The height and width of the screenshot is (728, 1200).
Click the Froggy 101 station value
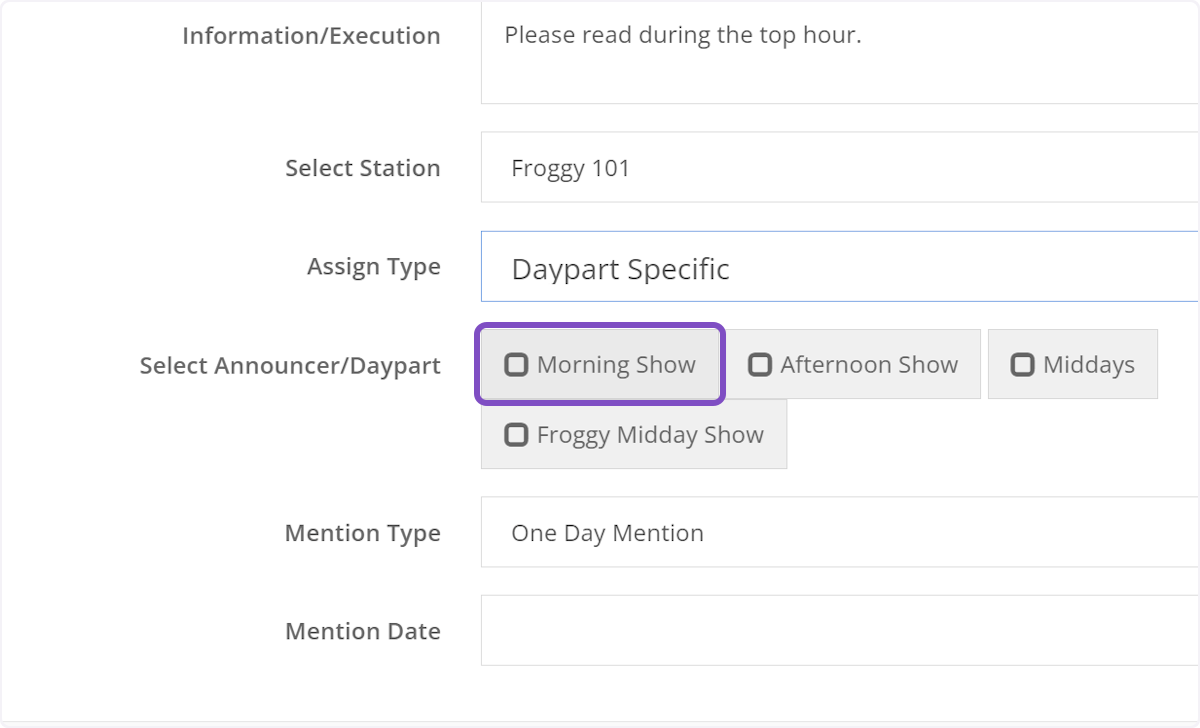(x=570, y=167)
